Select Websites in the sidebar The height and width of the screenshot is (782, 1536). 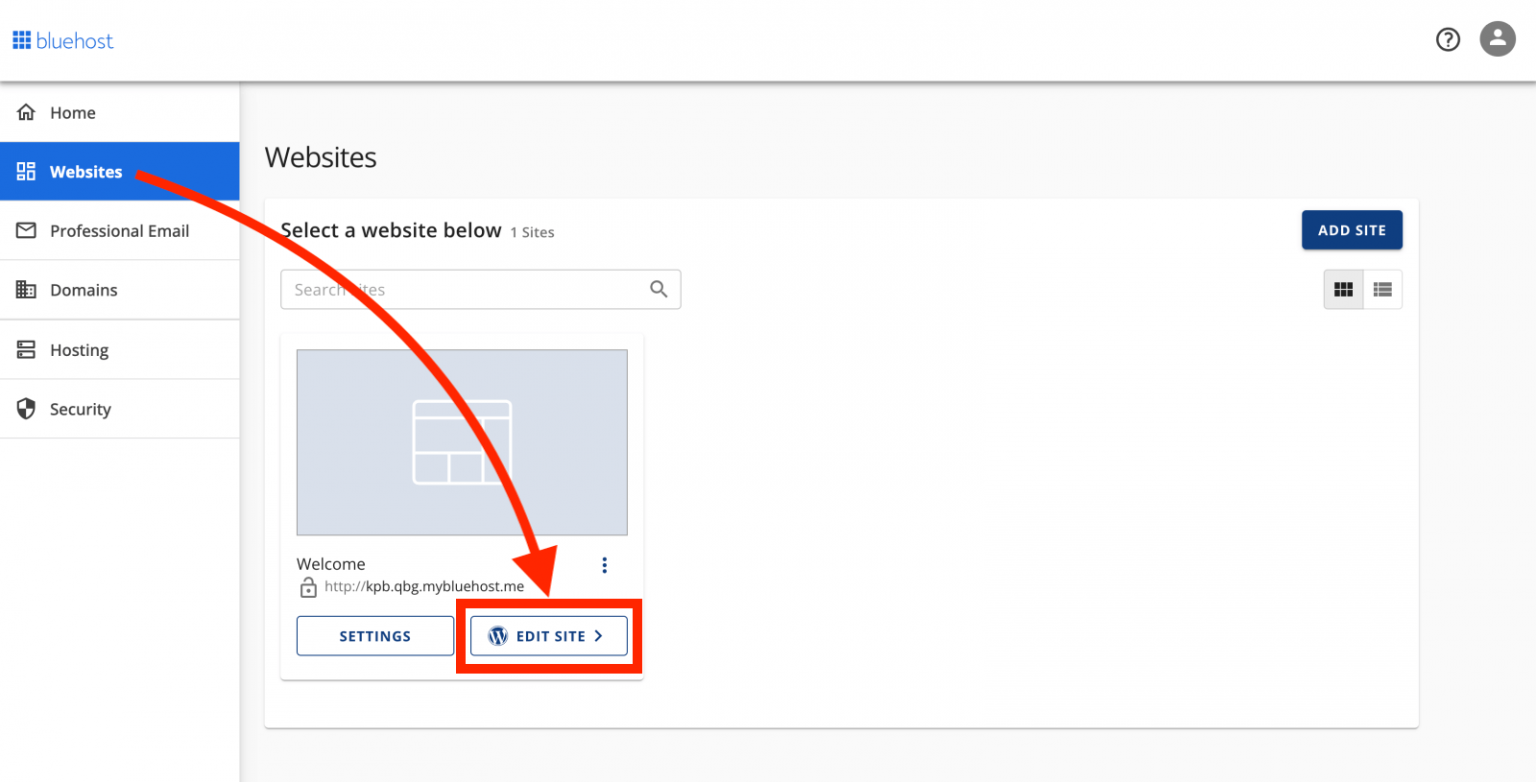click(86, 172)
